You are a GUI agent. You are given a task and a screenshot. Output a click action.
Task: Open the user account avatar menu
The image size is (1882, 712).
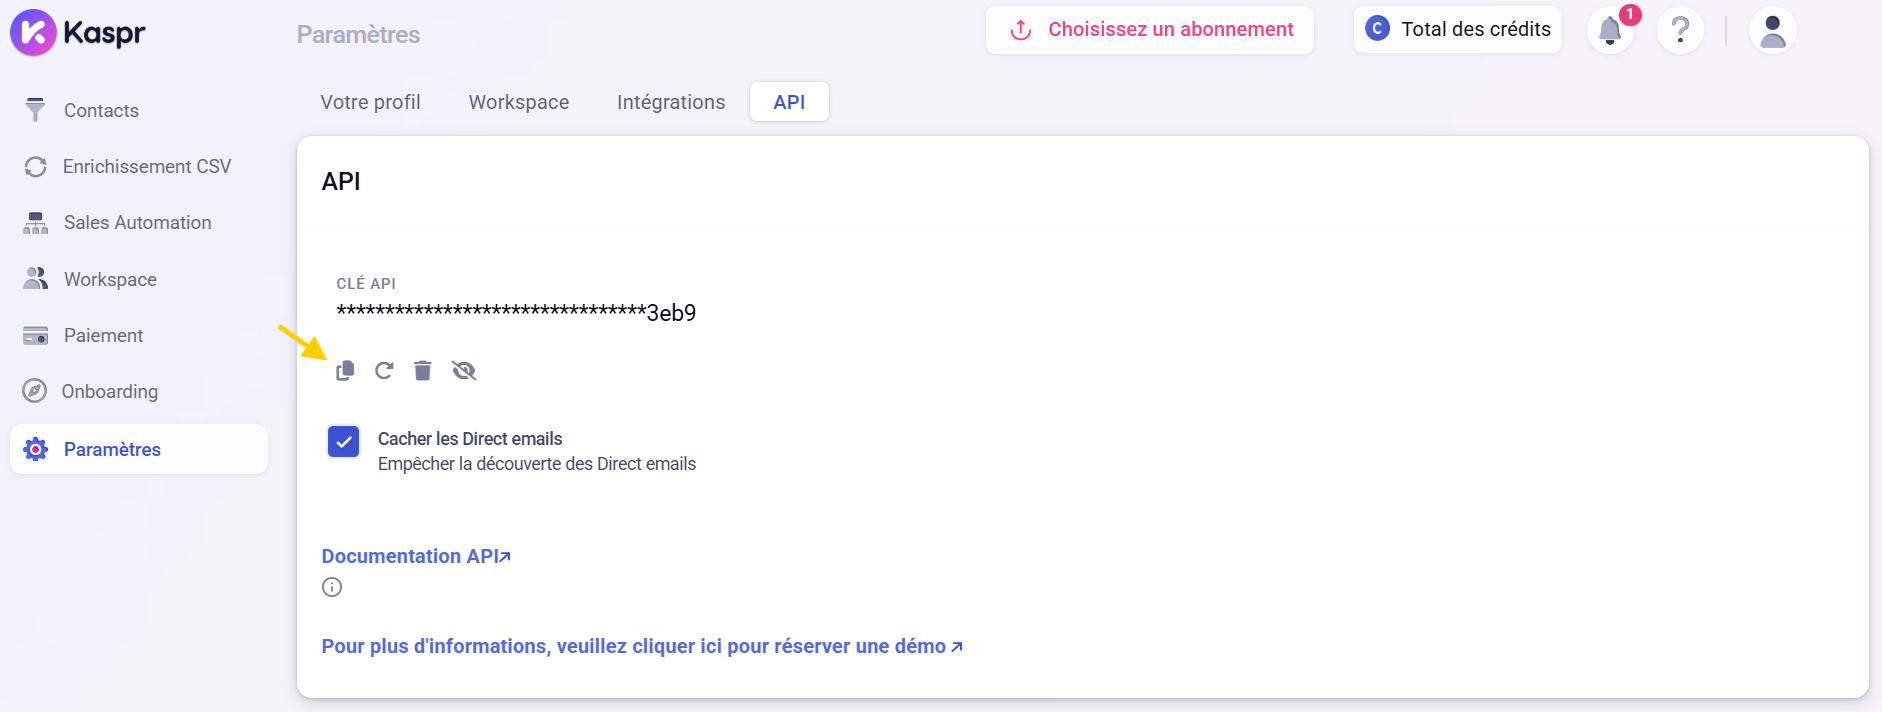tap(1772, 31)
